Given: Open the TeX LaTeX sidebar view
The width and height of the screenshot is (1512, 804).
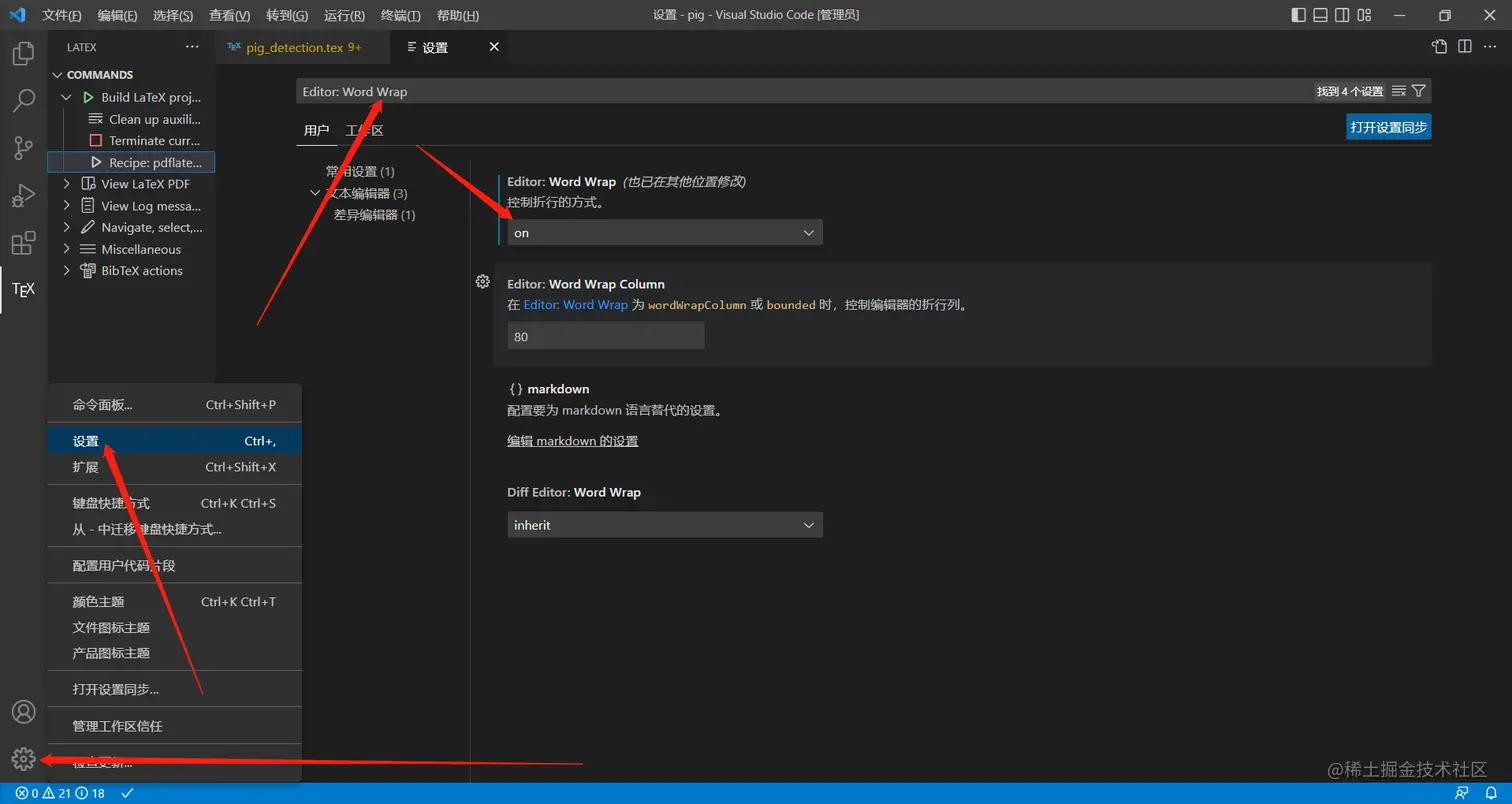Looking at the screenshot, I should point(23,290).
